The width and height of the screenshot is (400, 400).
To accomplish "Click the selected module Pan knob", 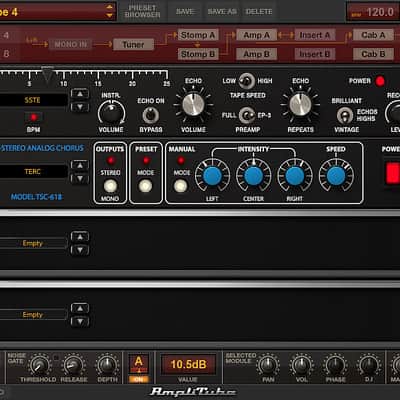I will [268, 365].
